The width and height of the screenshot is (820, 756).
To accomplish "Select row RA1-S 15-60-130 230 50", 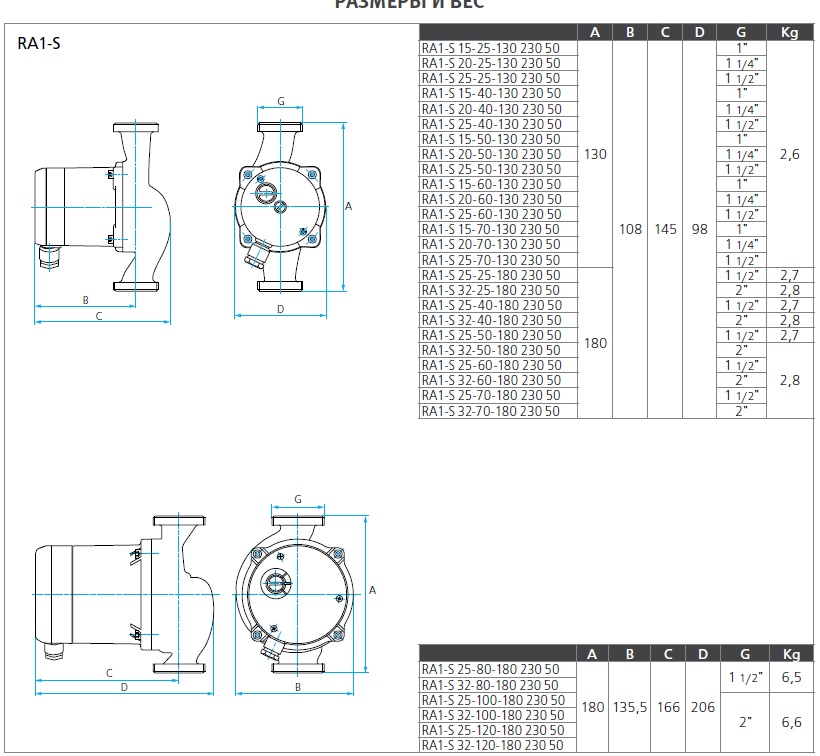I will (x=498, y=185).
